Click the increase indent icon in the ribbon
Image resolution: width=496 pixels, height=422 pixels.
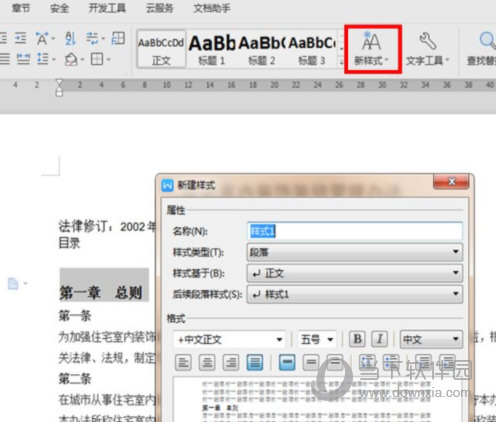tap(20, 38)
